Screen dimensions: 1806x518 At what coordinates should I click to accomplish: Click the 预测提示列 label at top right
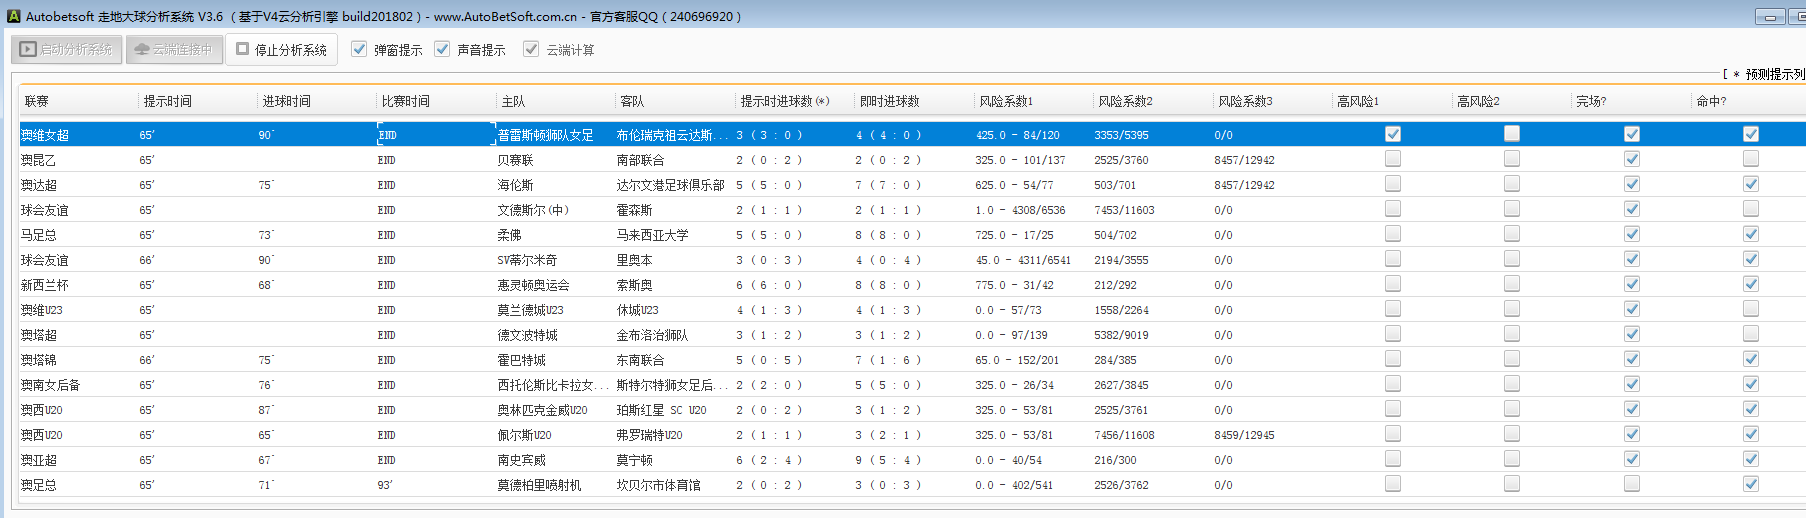(1774, 74)
